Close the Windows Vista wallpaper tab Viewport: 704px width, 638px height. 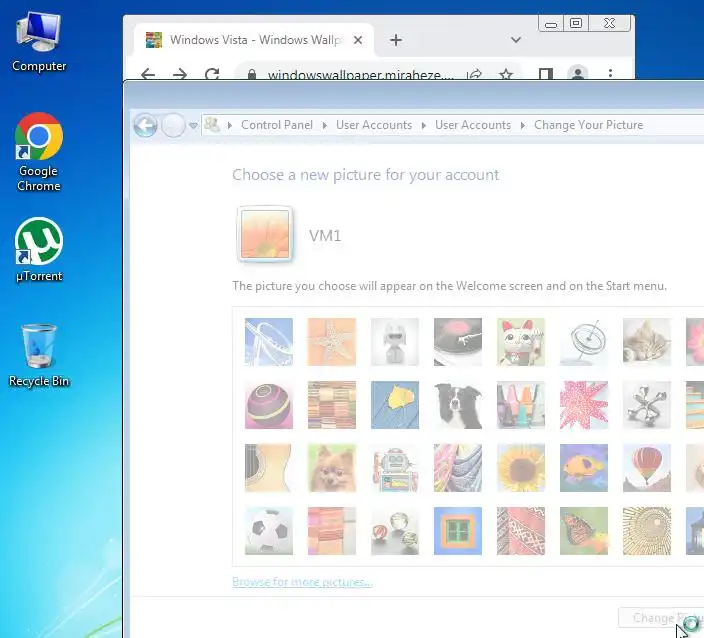[x=358, y=40]
